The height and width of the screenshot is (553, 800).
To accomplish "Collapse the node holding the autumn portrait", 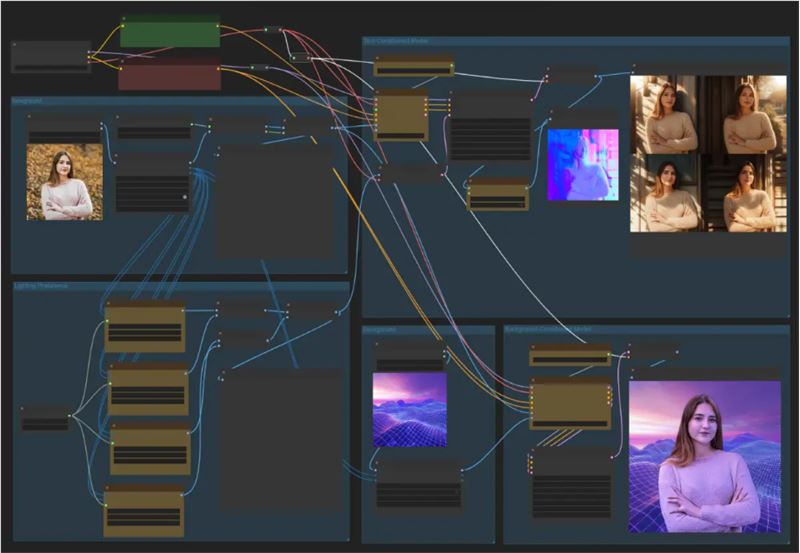I will click(31, 119).
